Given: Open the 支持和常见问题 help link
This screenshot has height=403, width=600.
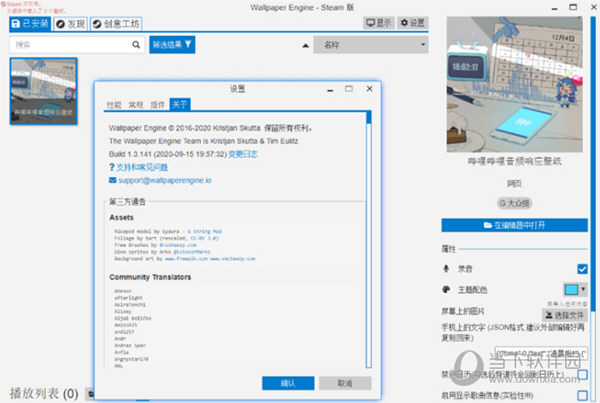Looking at the screenshot, I should coord(152,167).
